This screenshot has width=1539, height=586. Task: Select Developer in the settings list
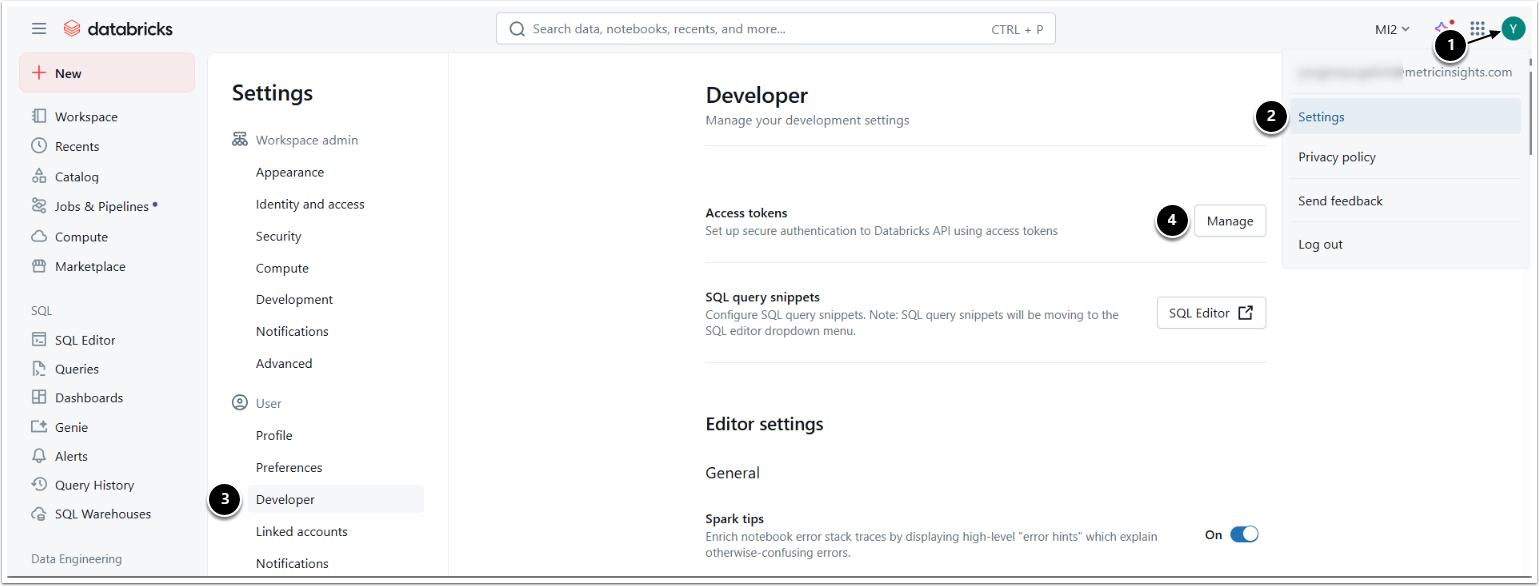[x=285, y=499]
